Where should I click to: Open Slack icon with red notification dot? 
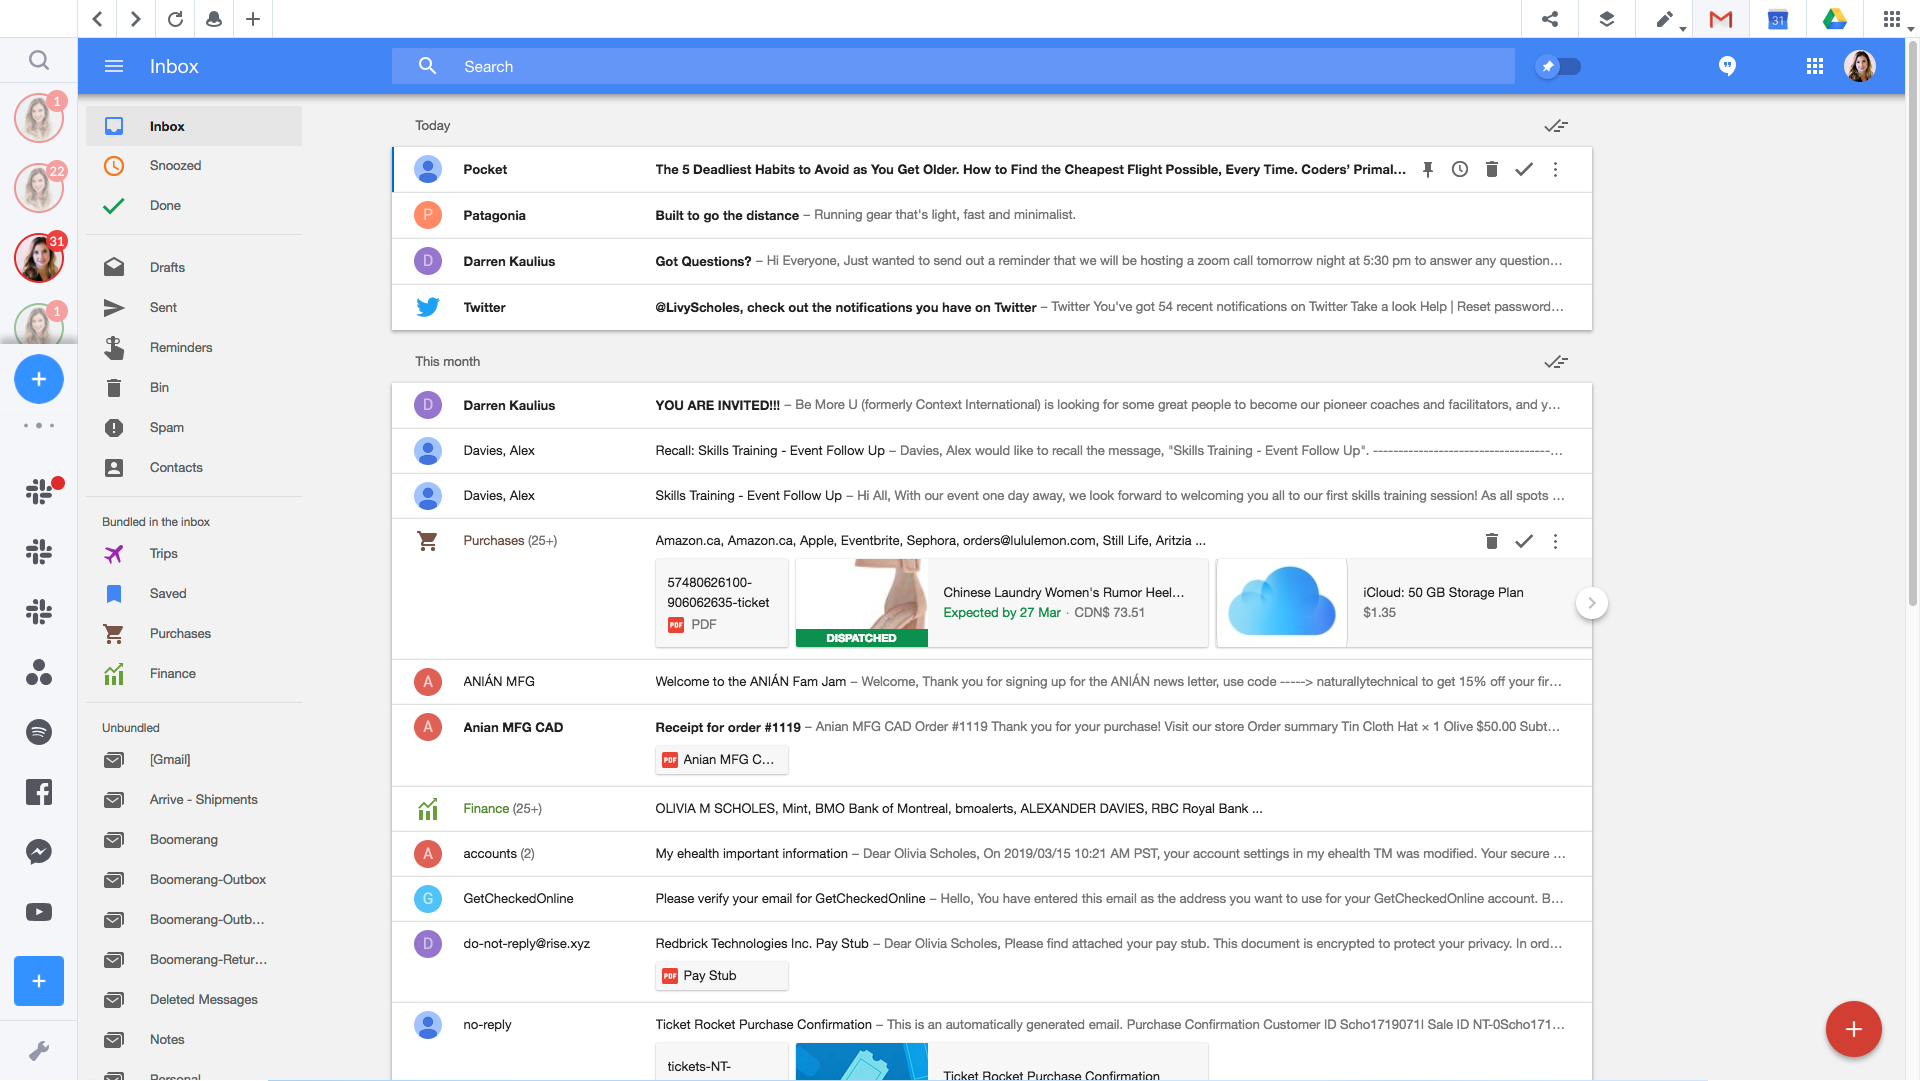coord(41,490)
